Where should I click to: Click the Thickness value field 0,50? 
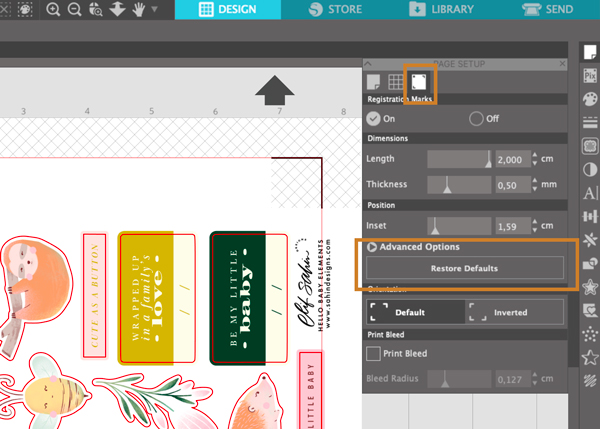click(513, 185)
